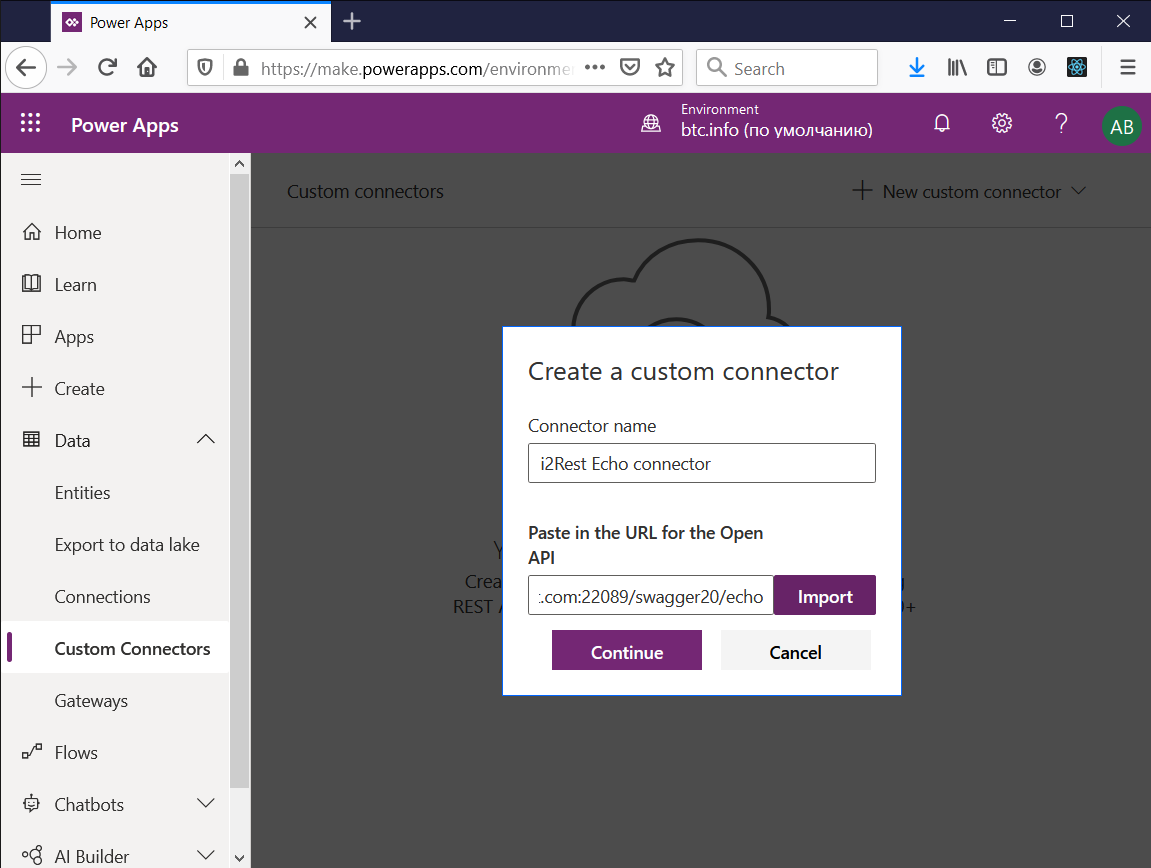Click the browser address bar URL
The height and width of the screenshot is (868, 1151).
point(416,68)
